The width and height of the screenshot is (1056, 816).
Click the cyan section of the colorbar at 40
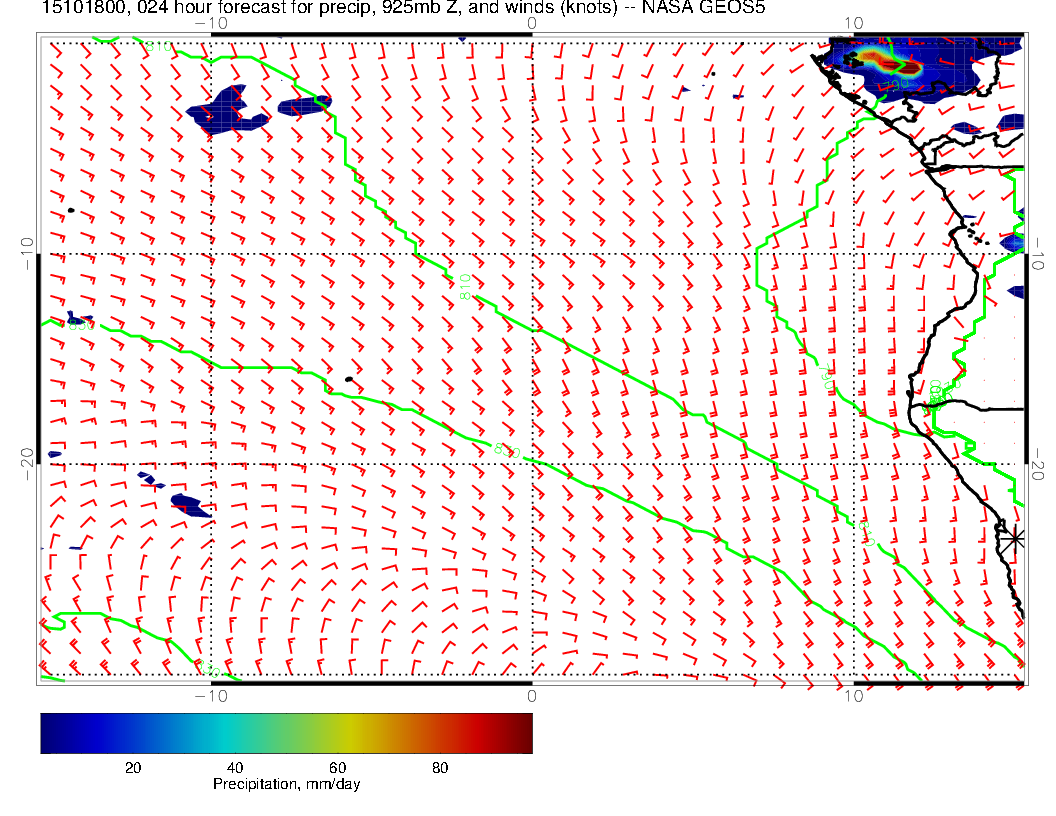pos(235,732)
